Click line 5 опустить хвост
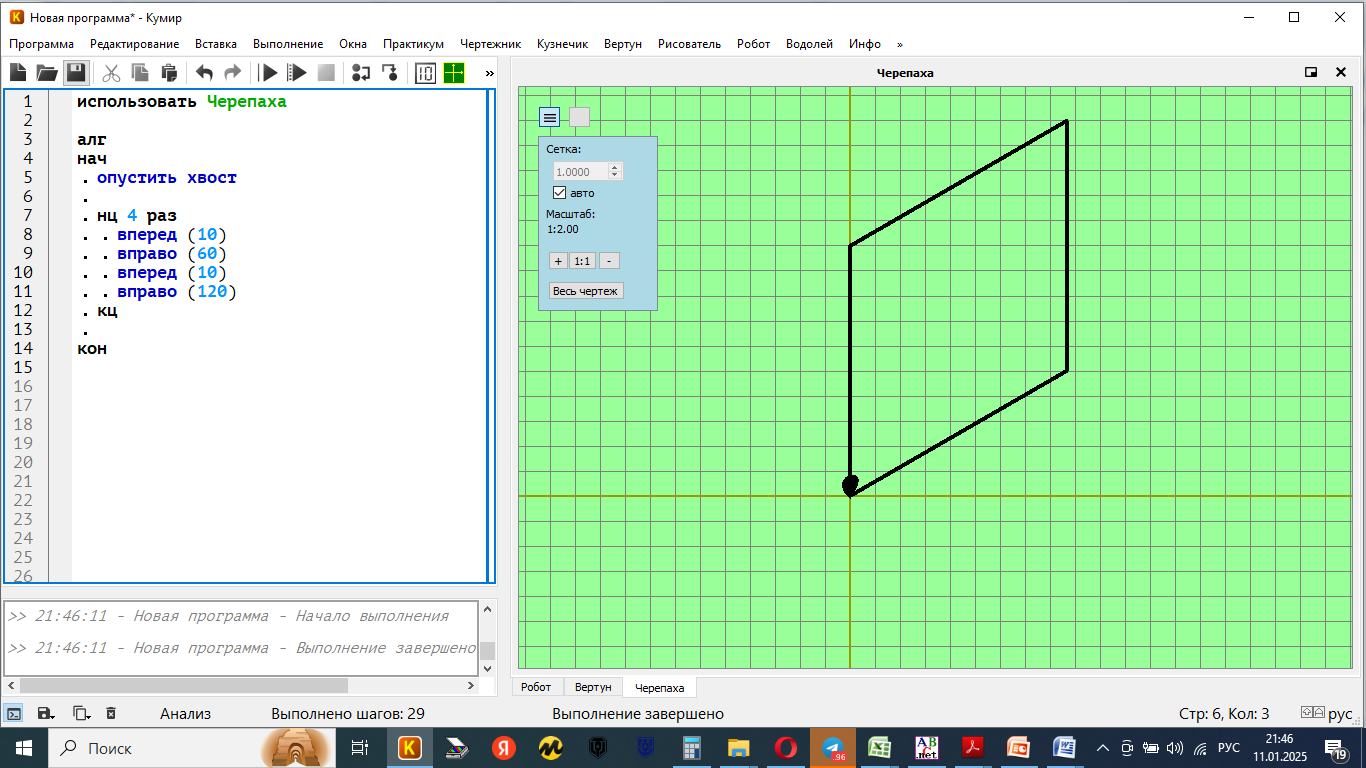This screenshot has width=1366, height=768. pyautogui.click(x=167, y=178)
